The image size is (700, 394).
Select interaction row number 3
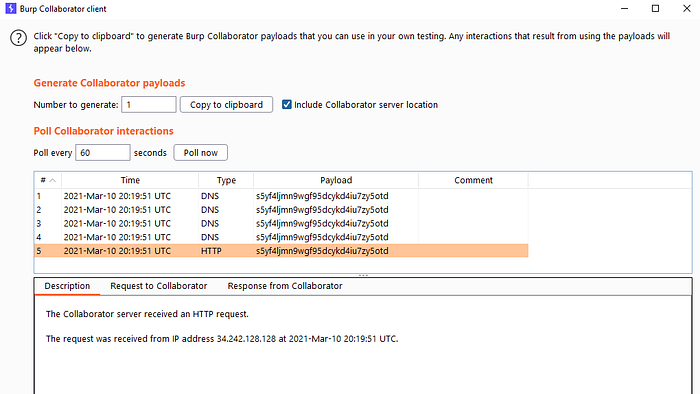coord(281,224)
